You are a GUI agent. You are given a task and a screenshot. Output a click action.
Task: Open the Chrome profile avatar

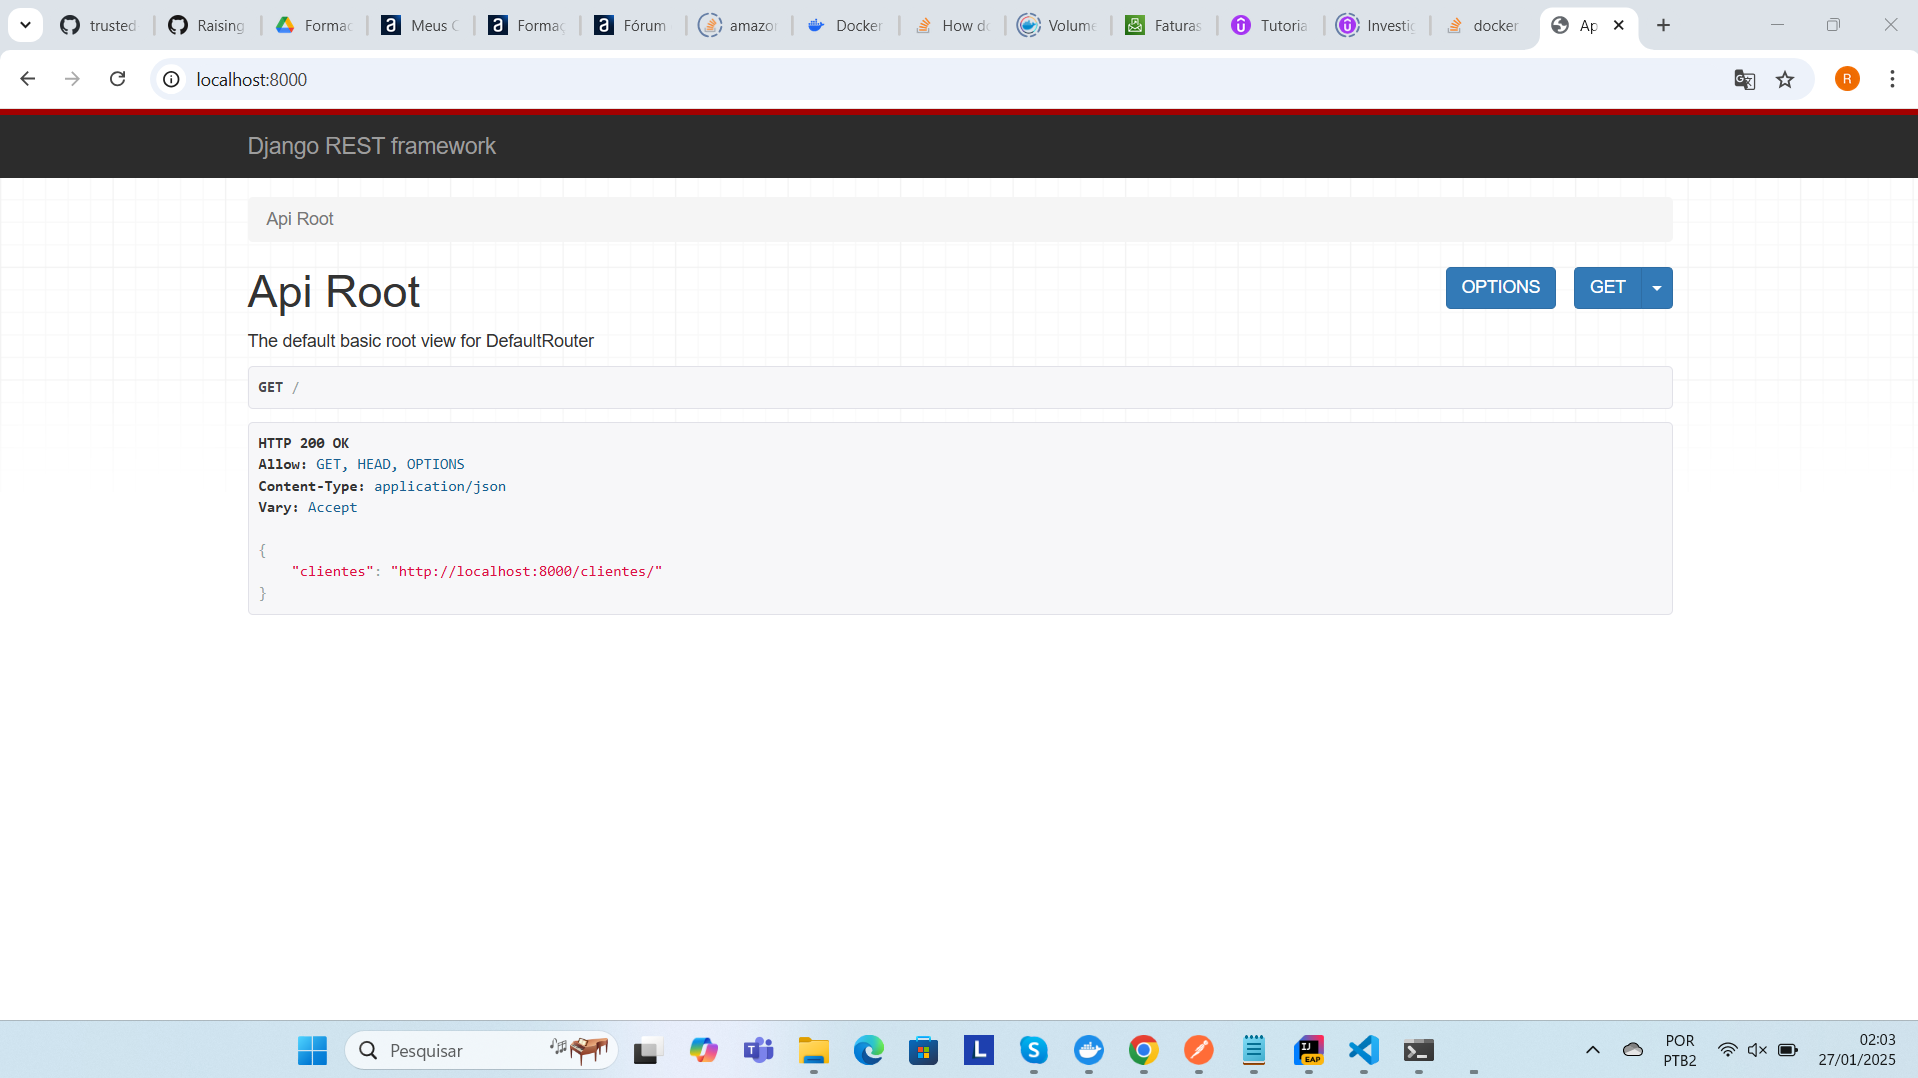[1847, 79]
